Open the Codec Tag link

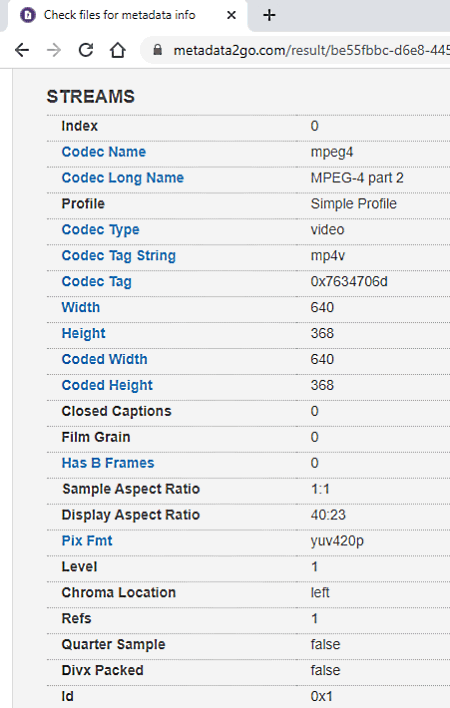point(97,282)
